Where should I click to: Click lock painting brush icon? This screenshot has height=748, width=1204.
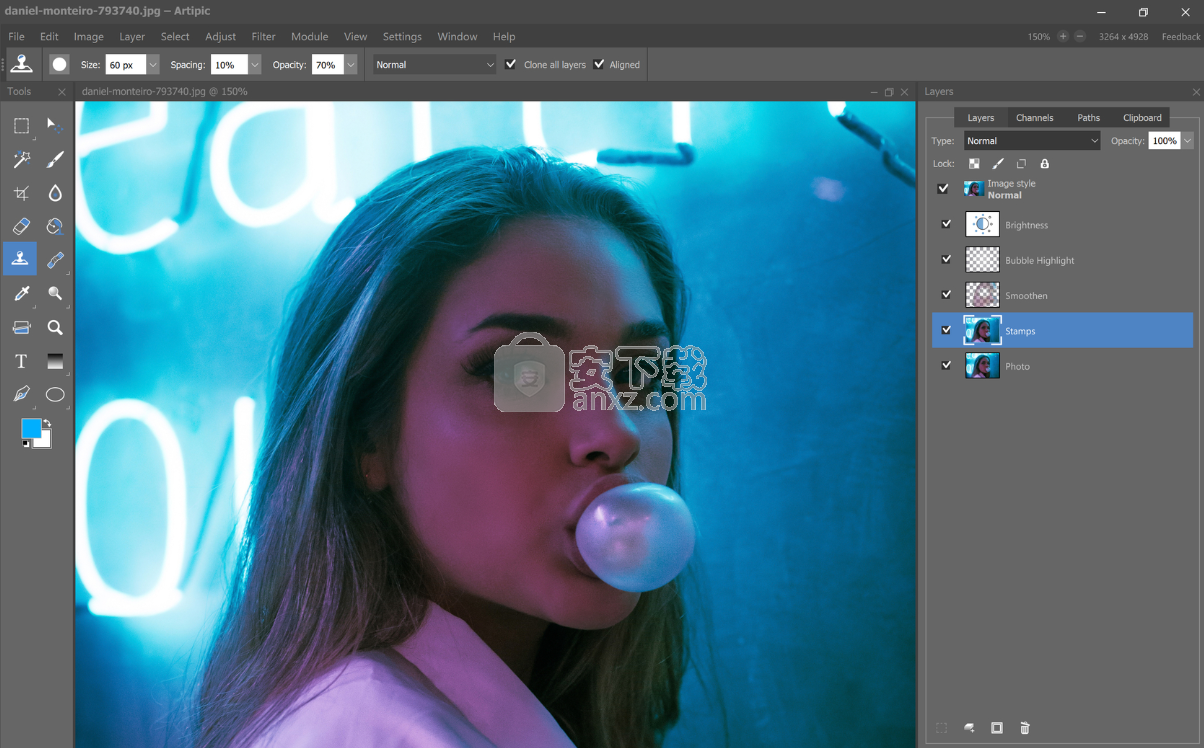pos(997,164)
